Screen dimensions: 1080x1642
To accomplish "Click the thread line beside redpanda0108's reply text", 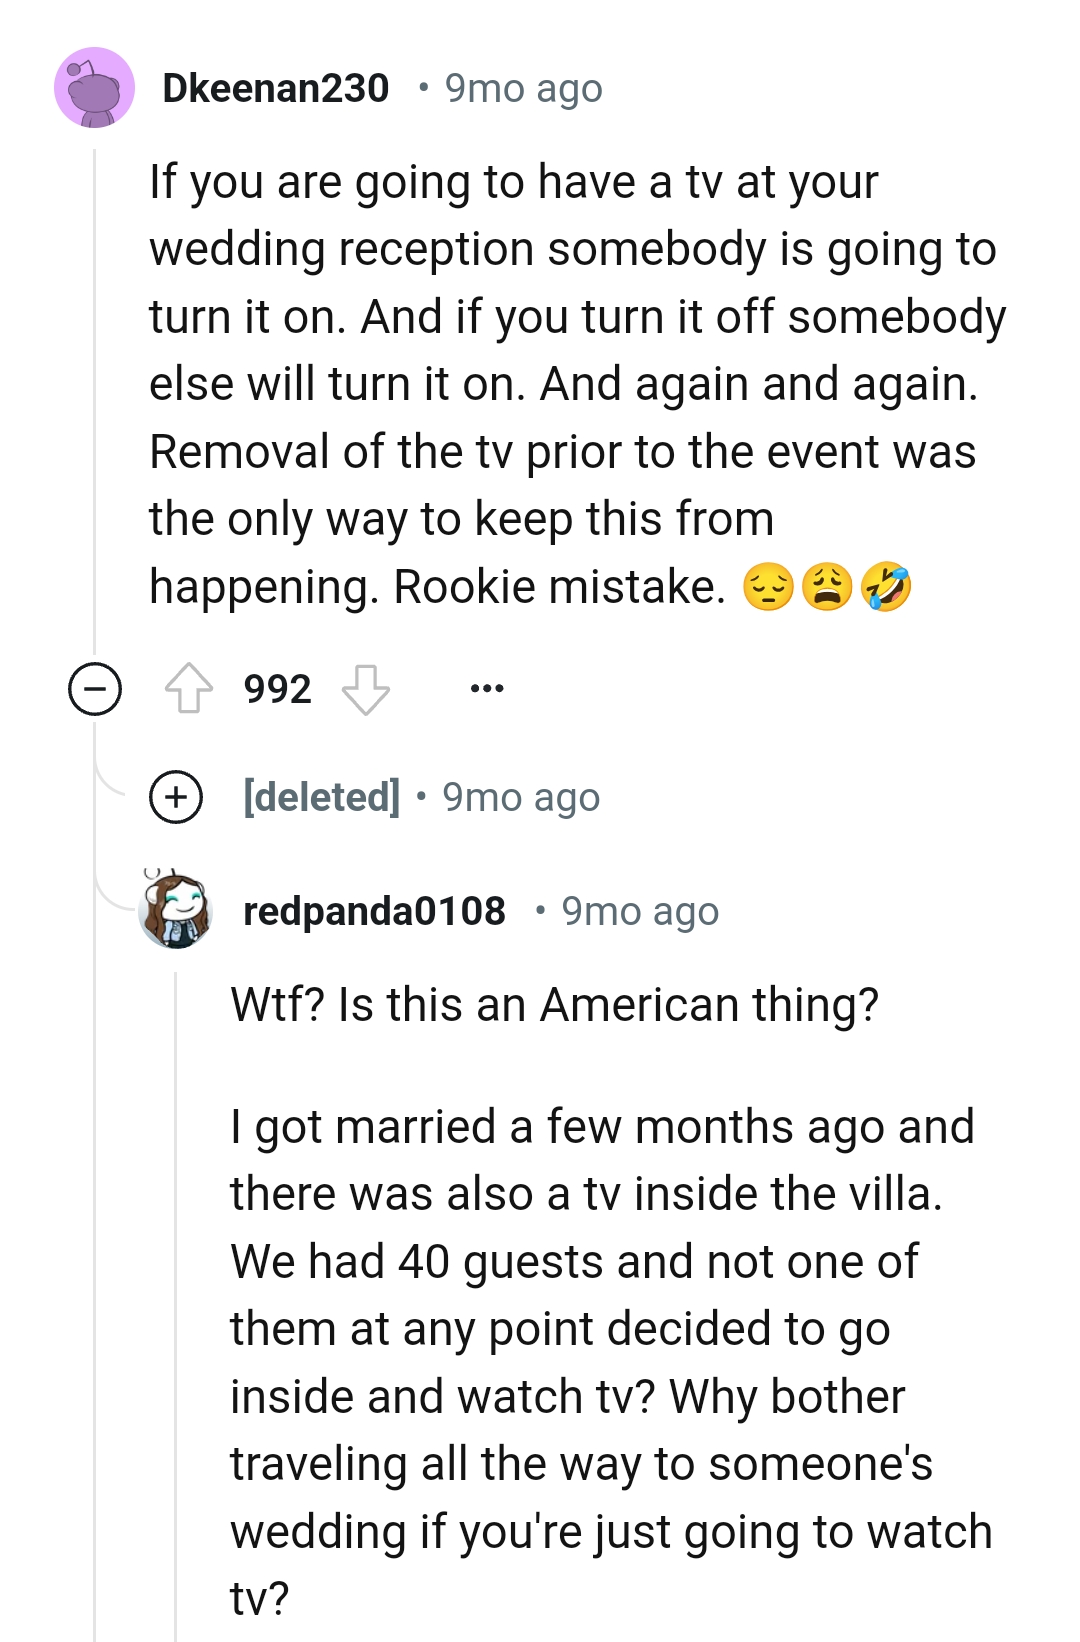I will [176, 1300].
